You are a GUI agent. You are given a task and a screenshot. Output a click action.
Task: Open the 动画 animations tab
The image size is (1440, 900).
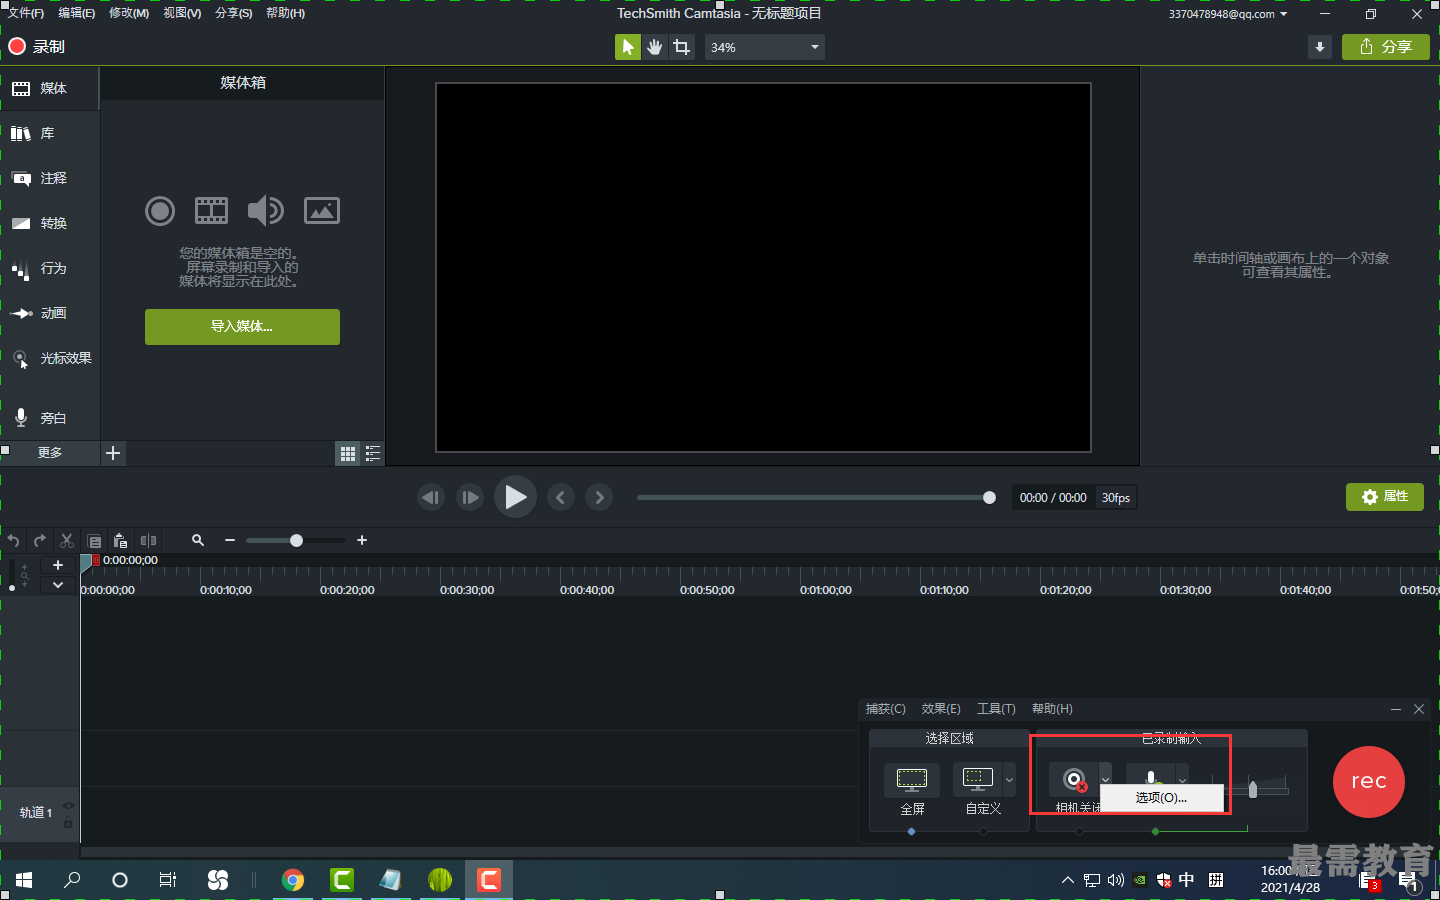[50, 313]
